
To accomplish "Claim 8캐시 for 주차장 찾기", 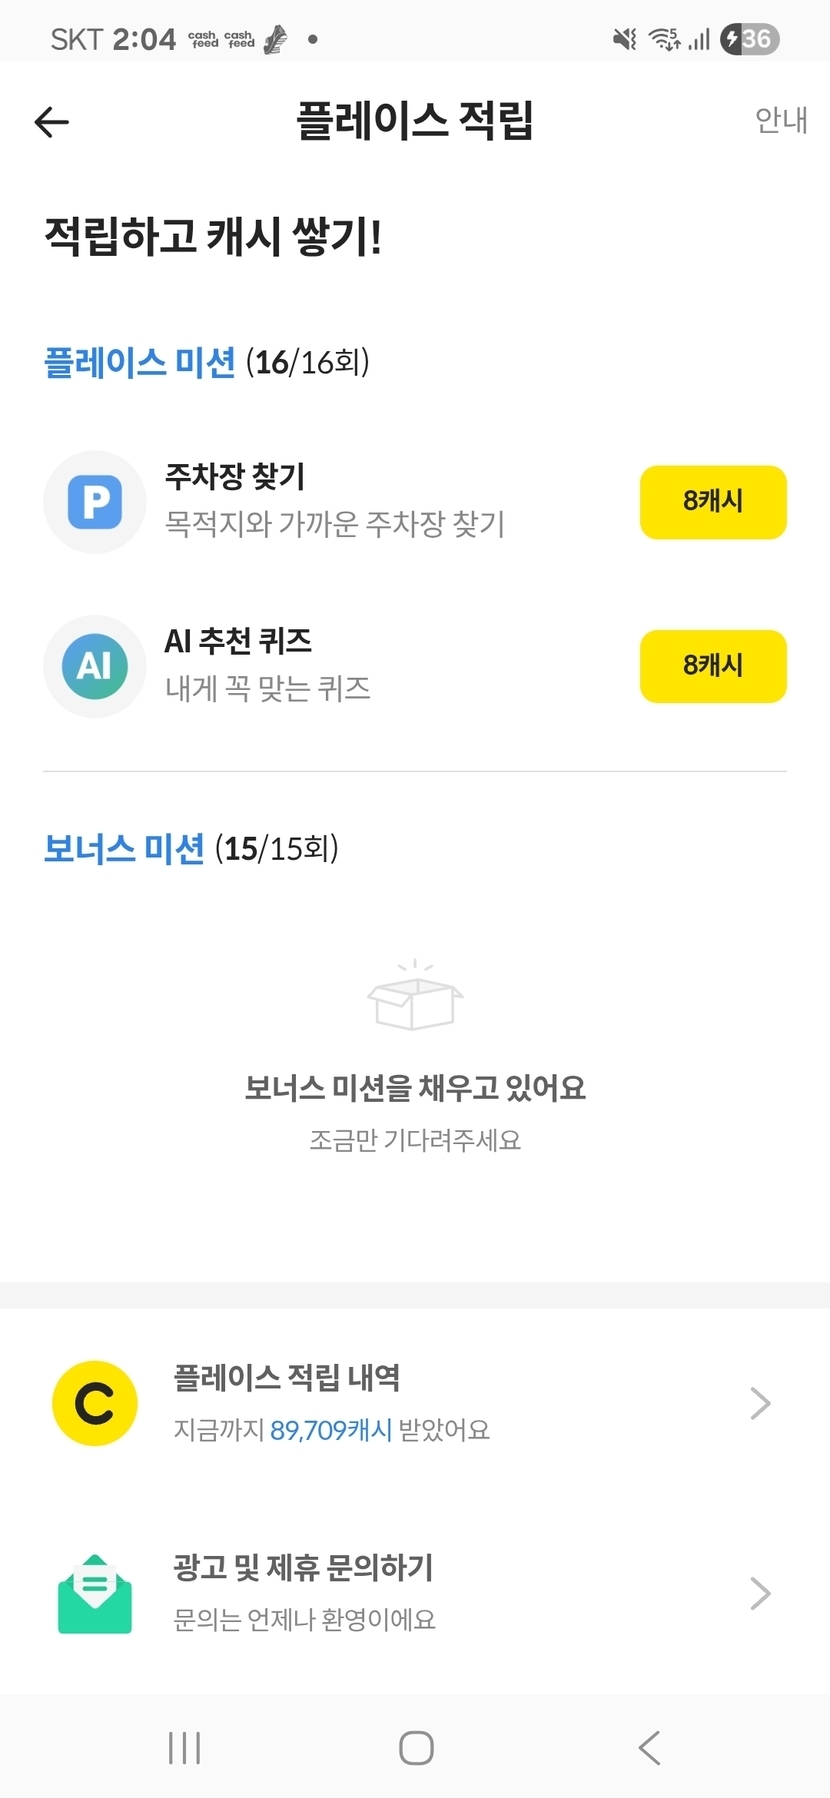I will (x=713, y=502).
